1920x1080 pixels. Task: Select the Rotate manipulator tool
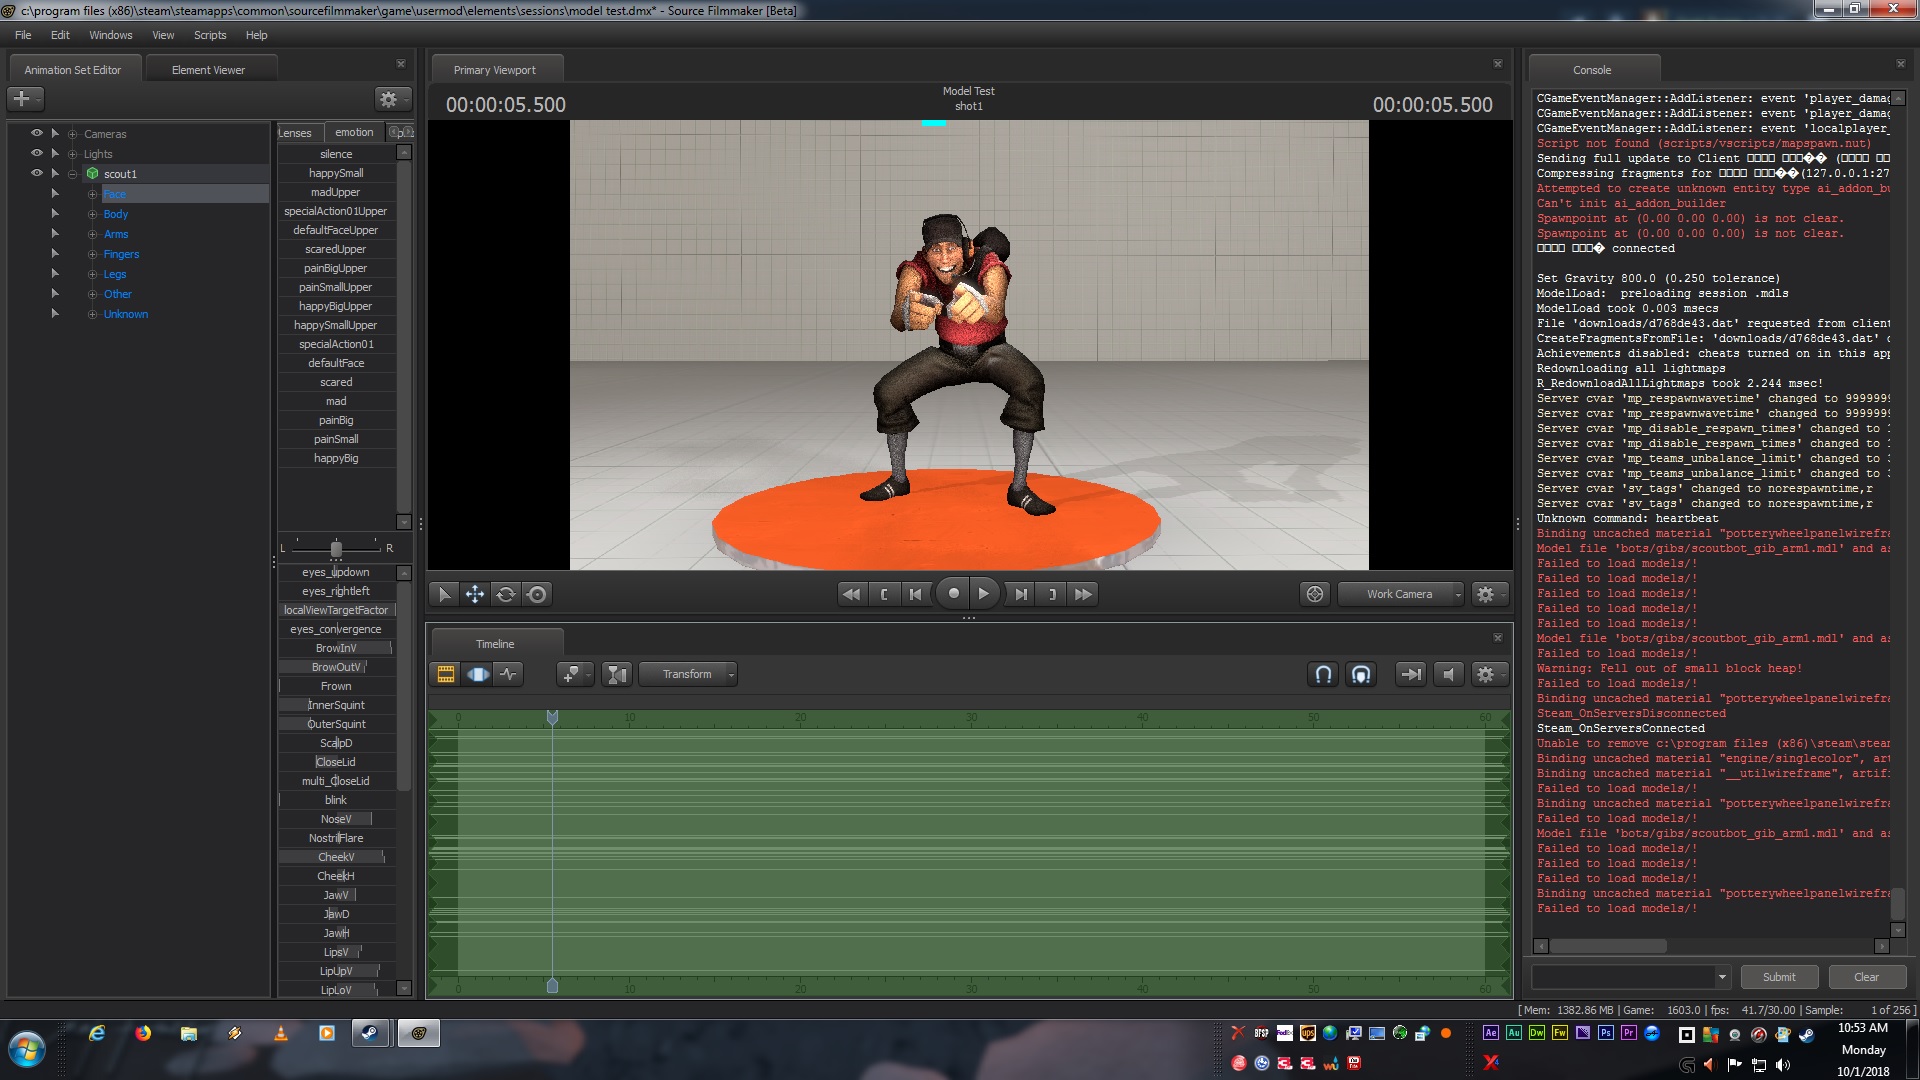(506, 594)
